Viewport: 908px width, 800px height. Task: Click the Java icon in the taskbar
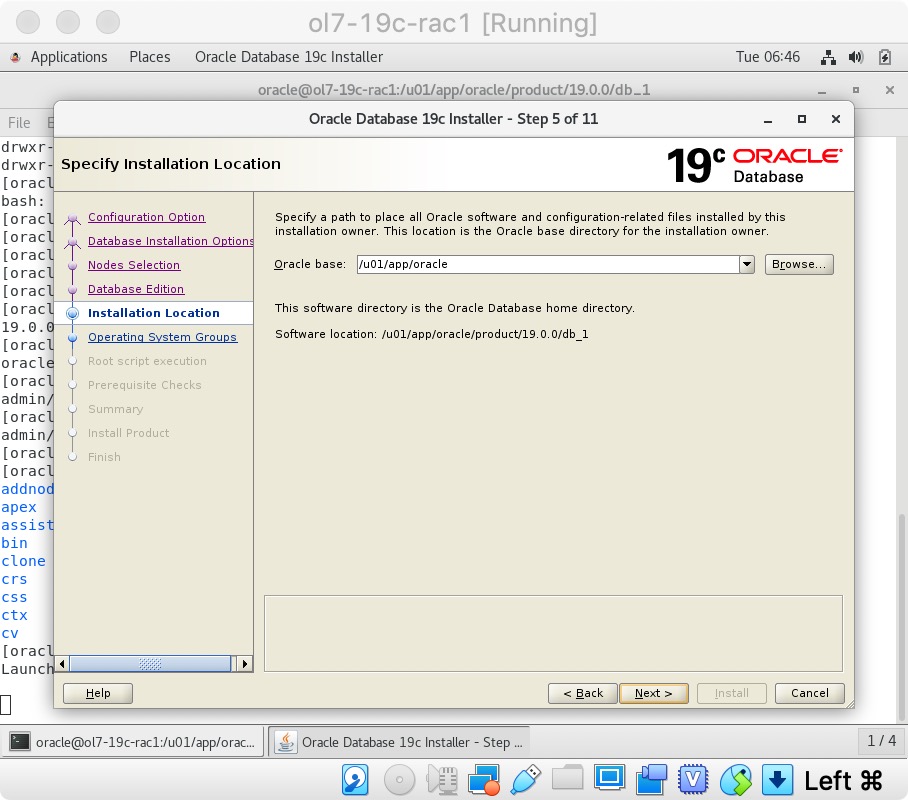click(285, 741)
